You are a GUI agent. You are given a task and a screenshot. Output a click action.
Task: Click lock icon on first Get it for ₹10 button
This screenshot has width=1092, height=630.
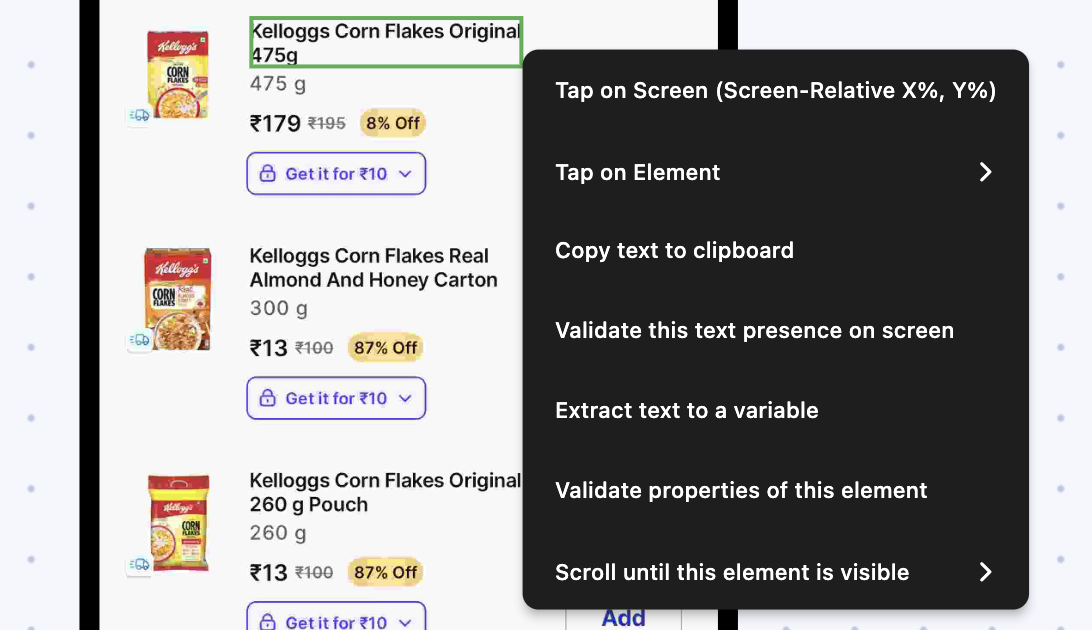point(267,174)
